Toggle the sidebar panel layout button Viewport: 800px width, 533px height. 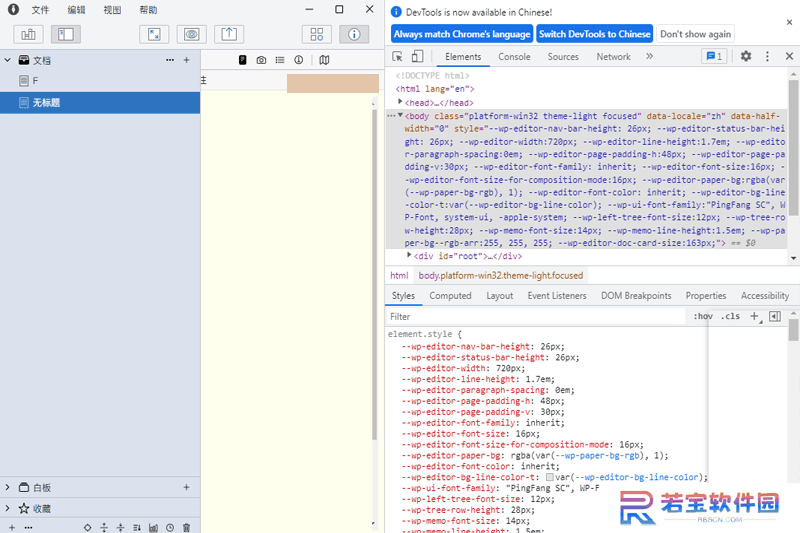(66, 34)
